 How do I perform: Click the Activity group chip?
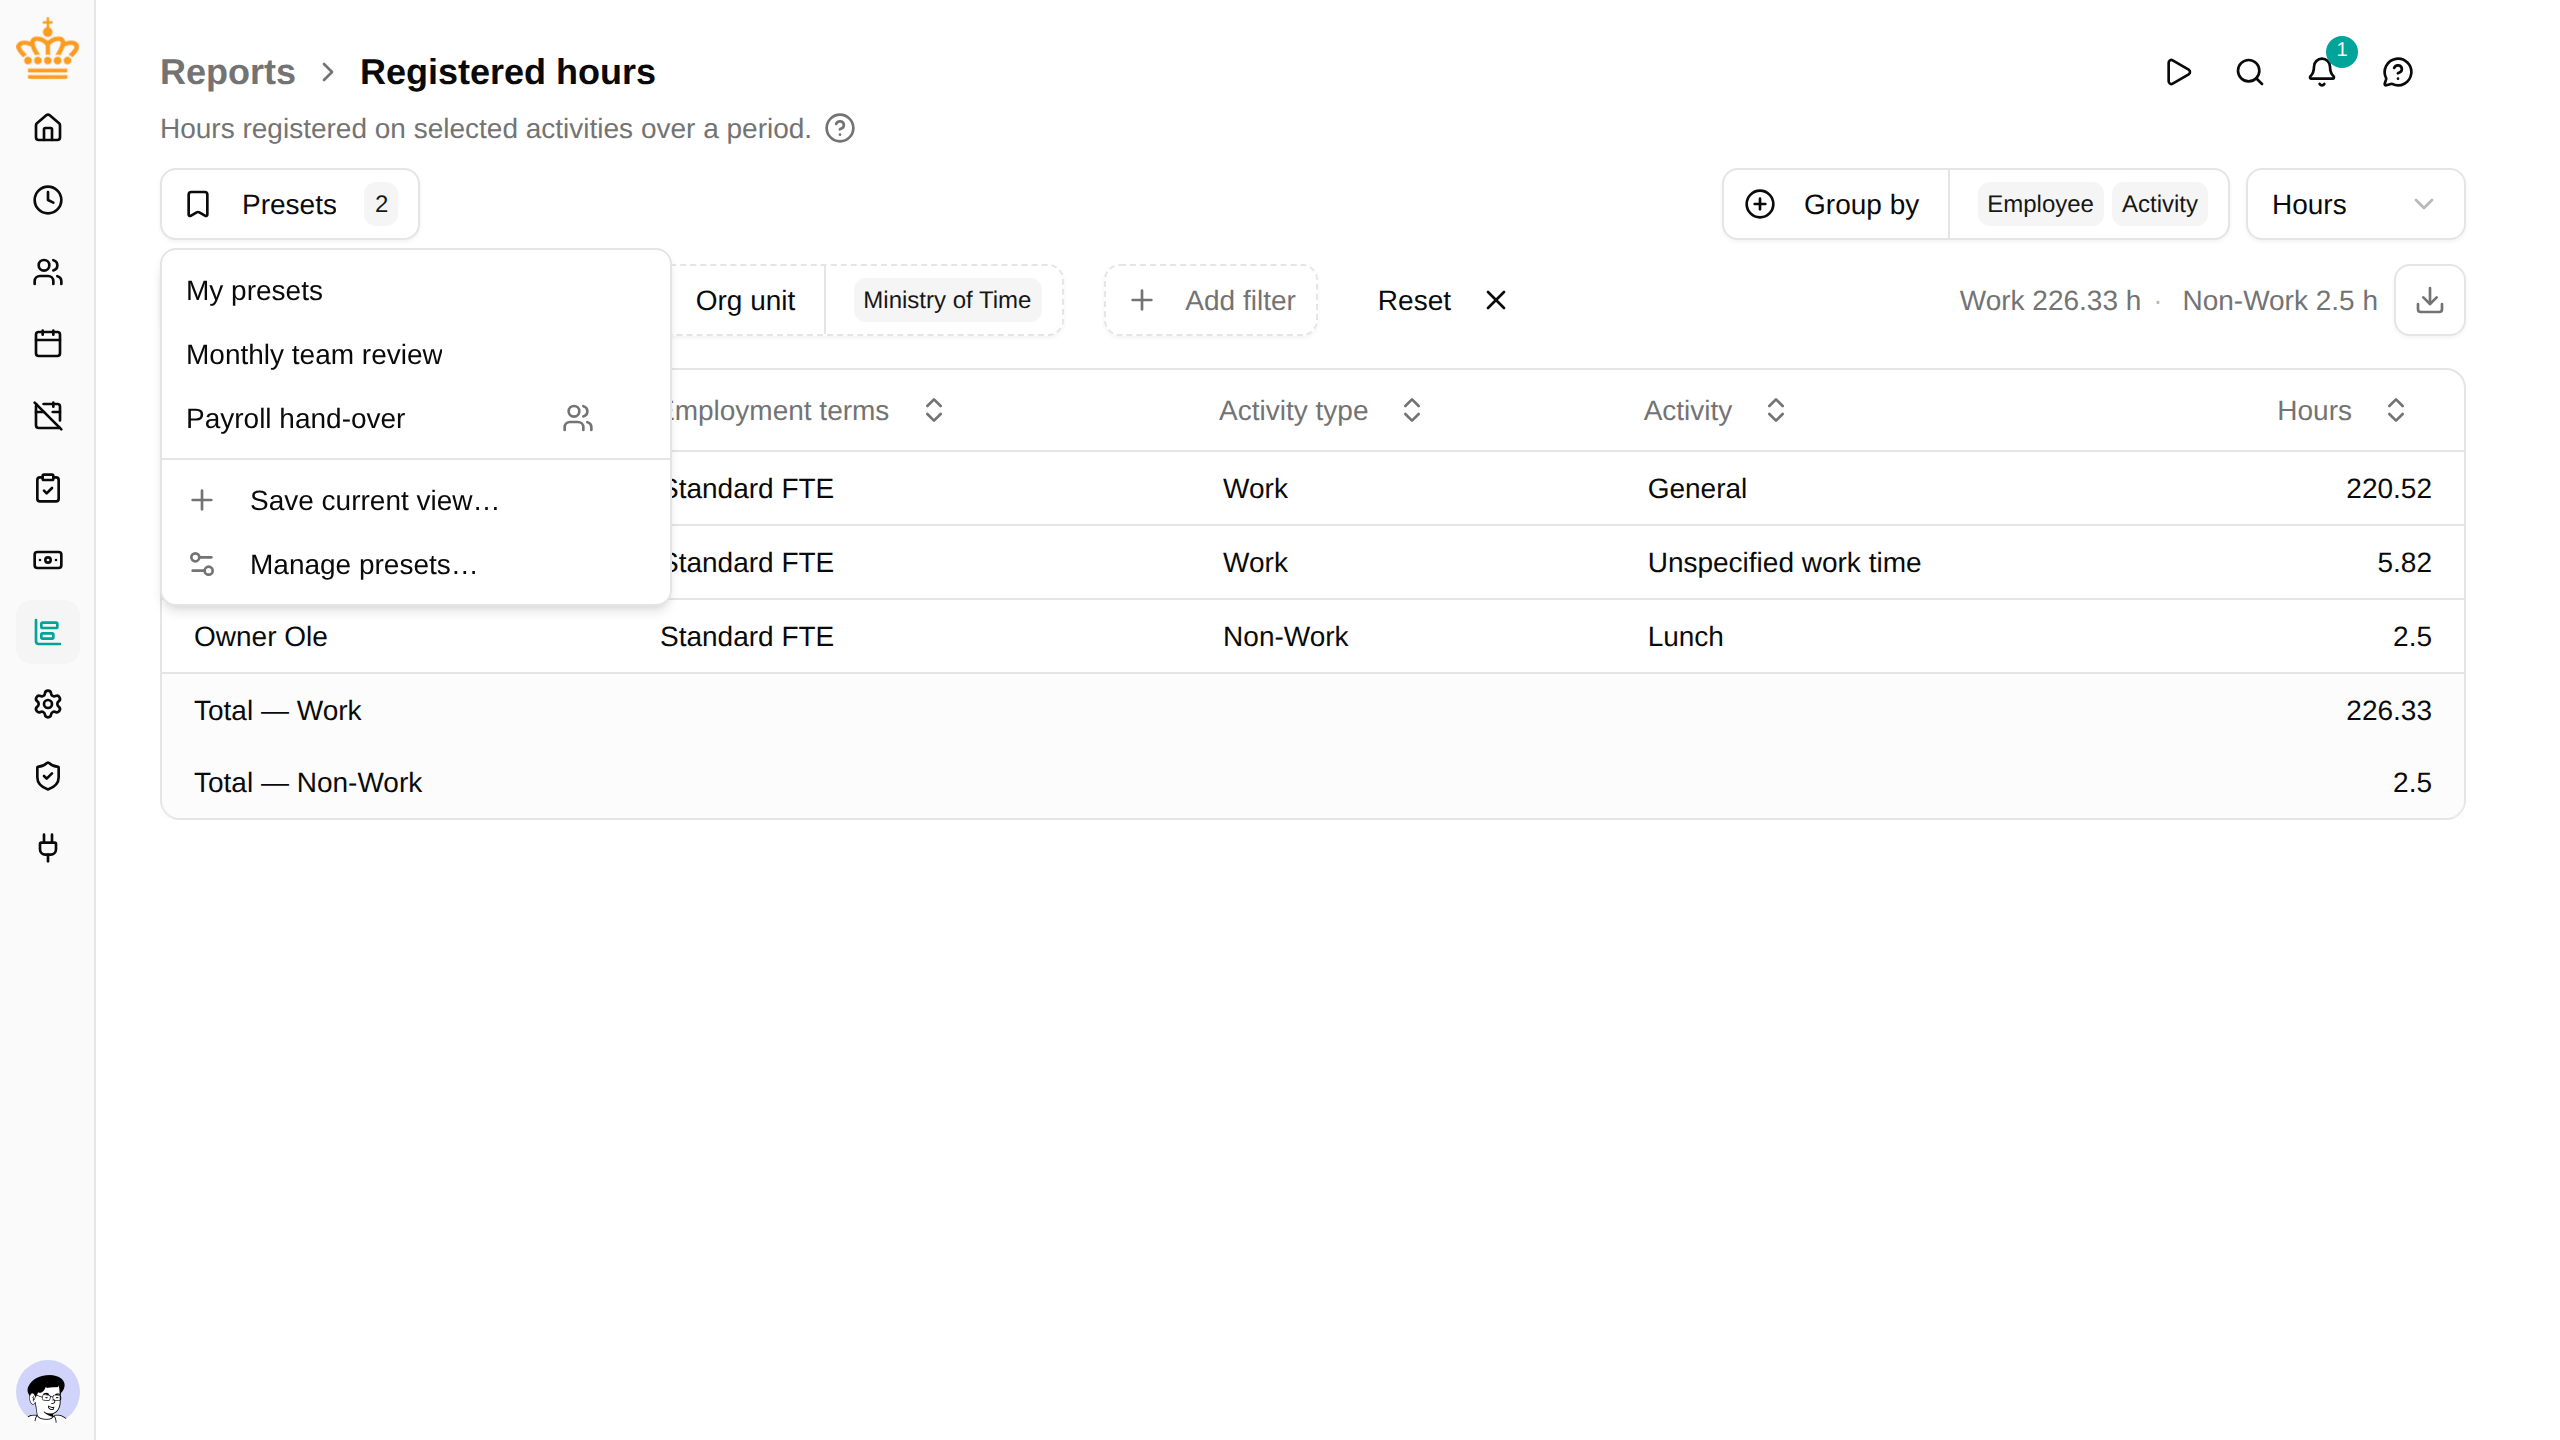point(2159,204)
